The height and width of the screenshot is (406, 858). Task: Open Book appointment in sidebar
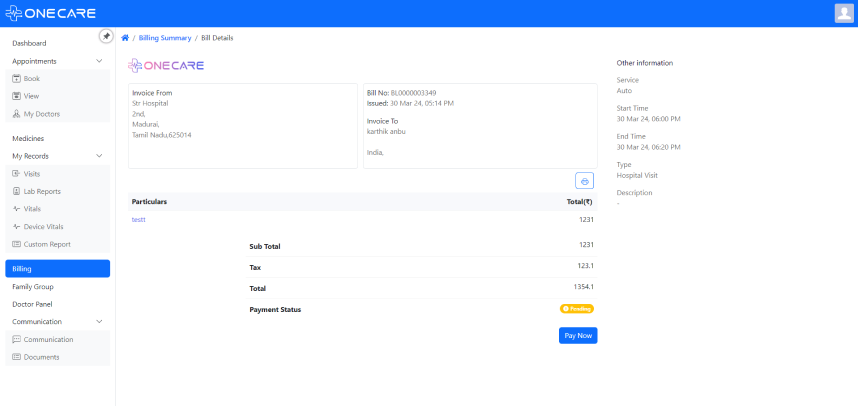pos(32,78)
